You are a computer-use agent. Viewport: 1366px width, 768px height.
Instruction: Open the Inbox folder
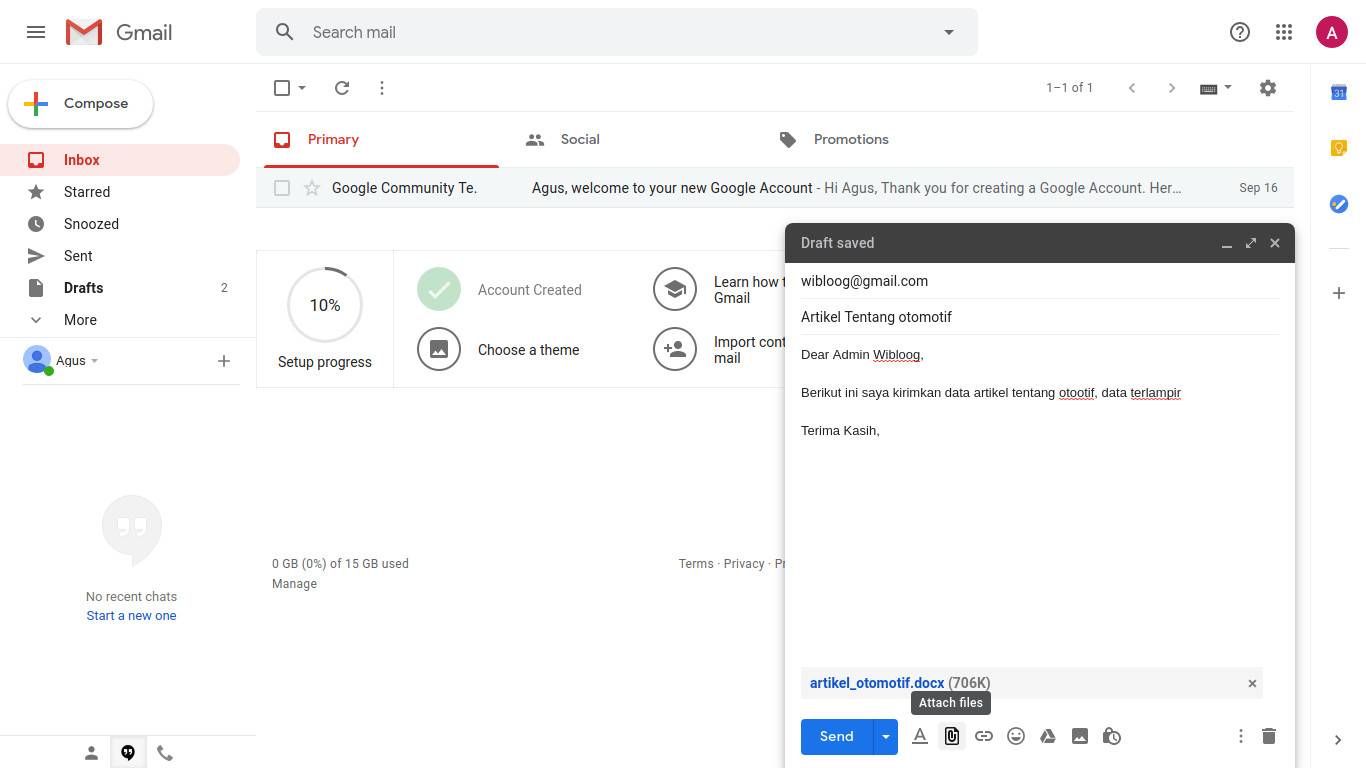120,160
